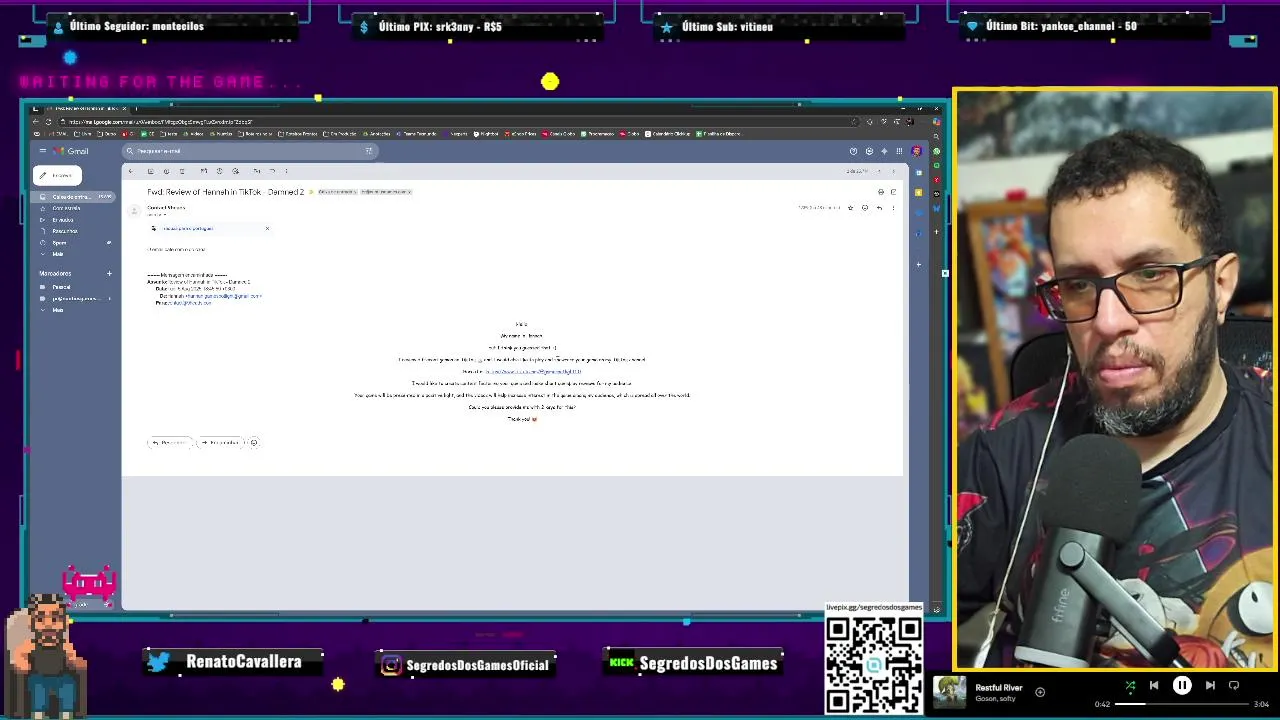The image size is (1280, 720).
Task: Create new label with plus icon
Action: click(x=109, y=273)
